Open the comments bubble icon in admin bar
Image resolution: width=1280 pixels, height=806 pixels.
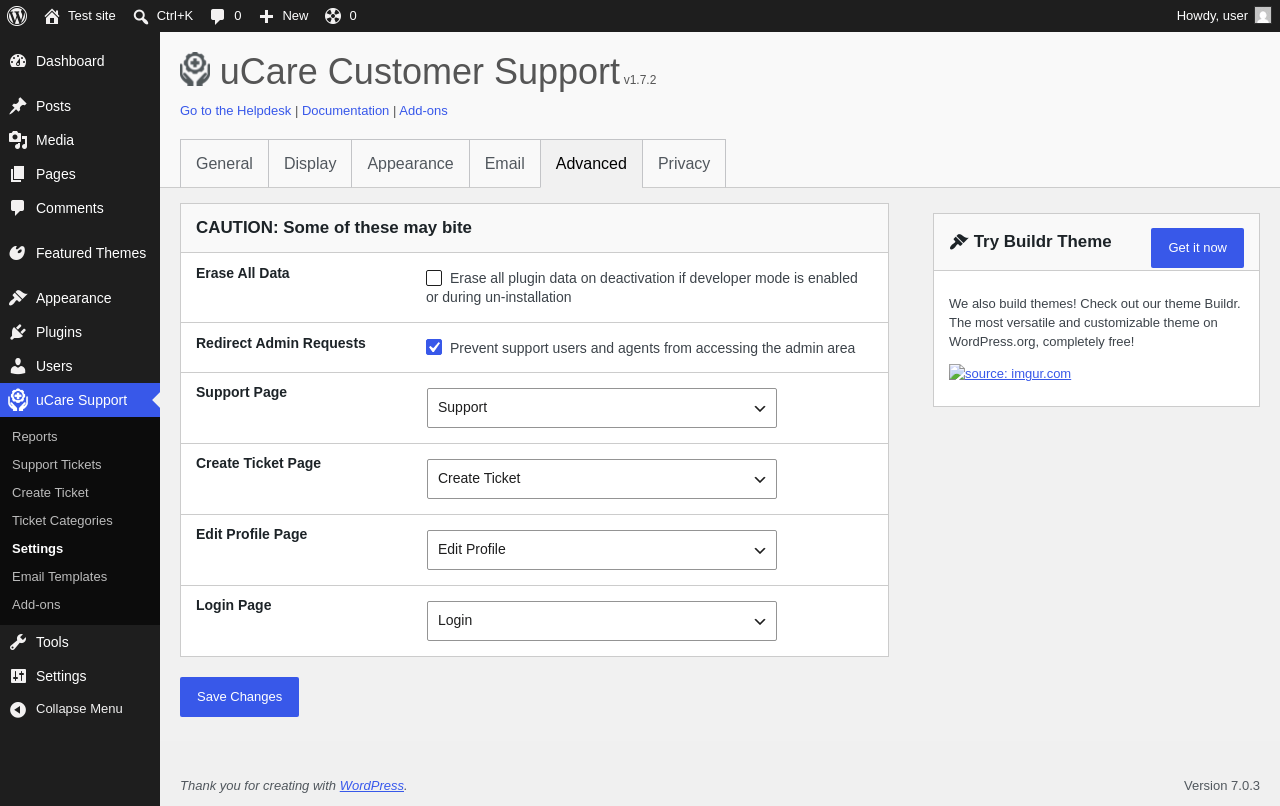218,16
